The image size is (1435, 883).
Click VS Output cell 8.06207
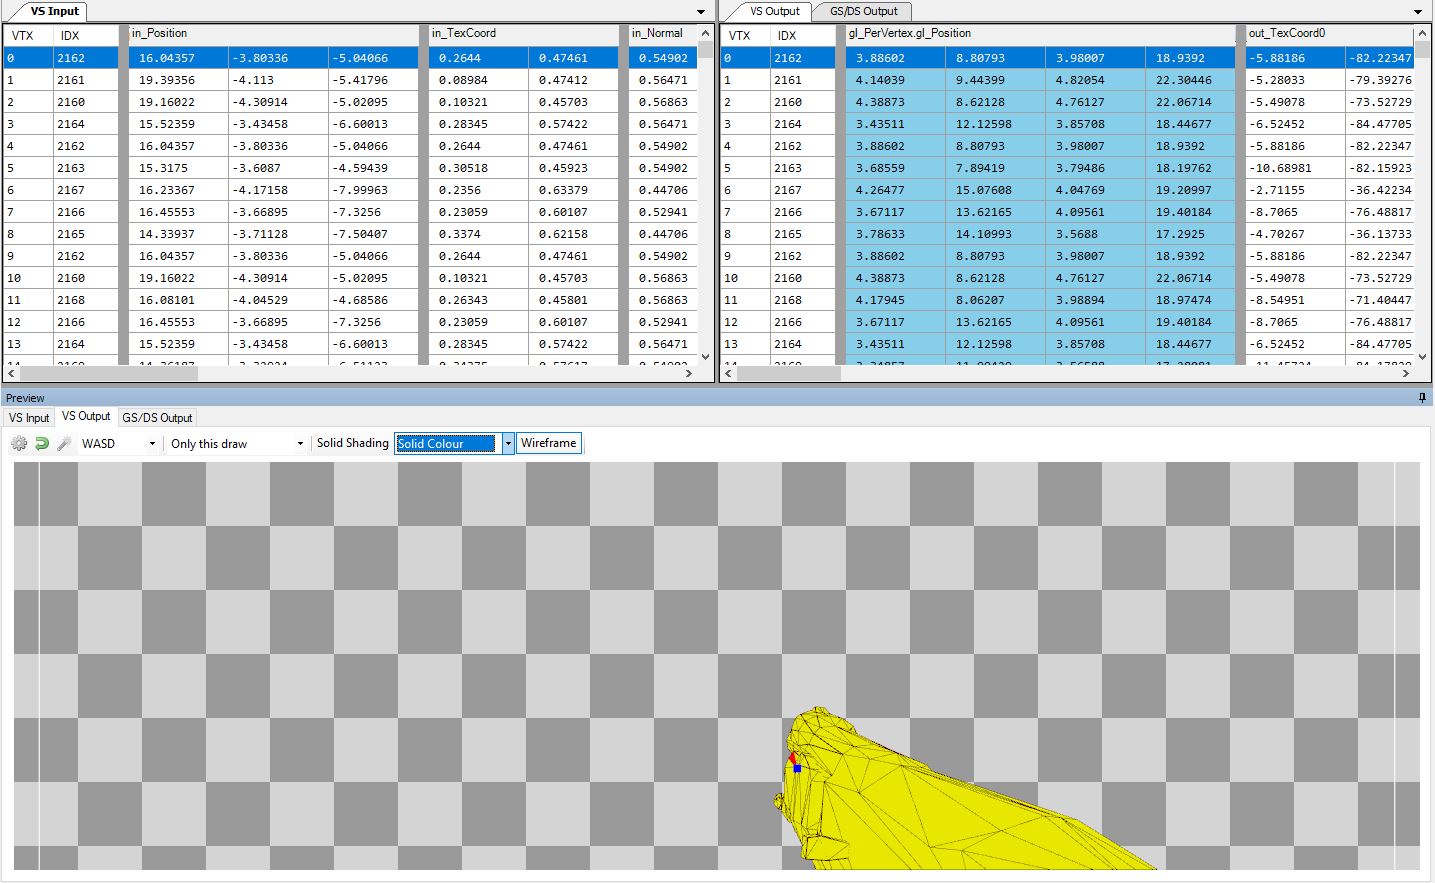[x=996, y=300]
